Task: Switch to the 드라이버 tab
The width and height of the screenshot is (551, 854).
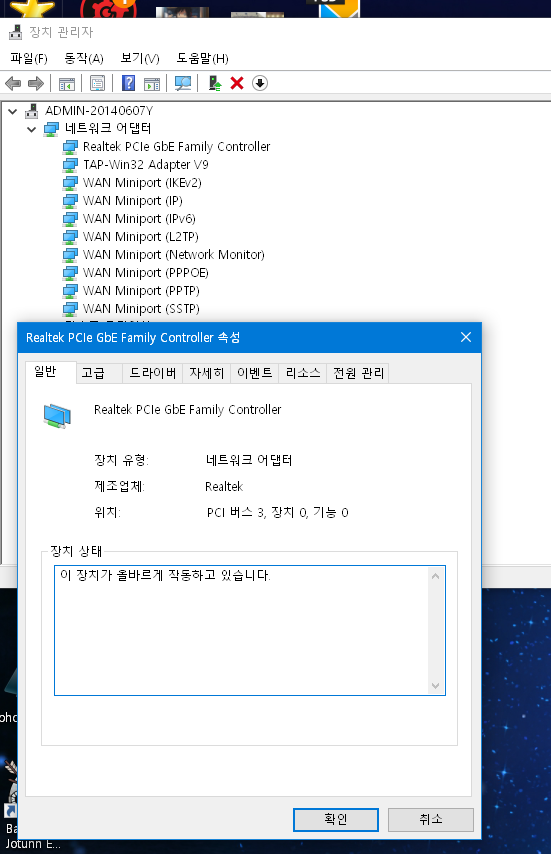Action: coord(152,373)
